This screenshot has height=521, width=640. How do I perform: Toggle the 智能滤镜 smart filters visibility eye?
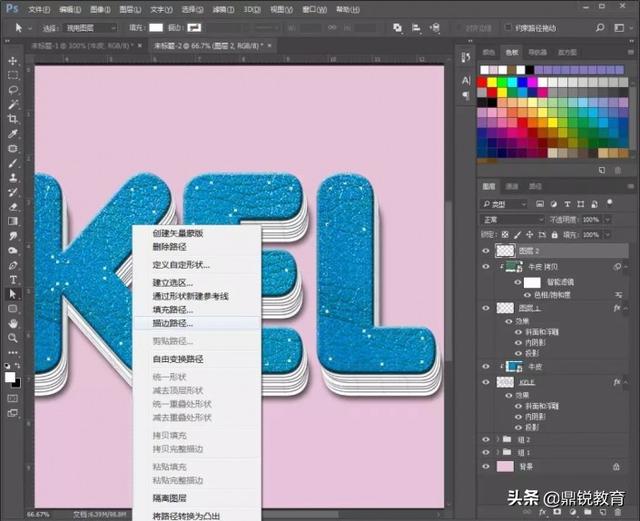[x=518, y=282]
